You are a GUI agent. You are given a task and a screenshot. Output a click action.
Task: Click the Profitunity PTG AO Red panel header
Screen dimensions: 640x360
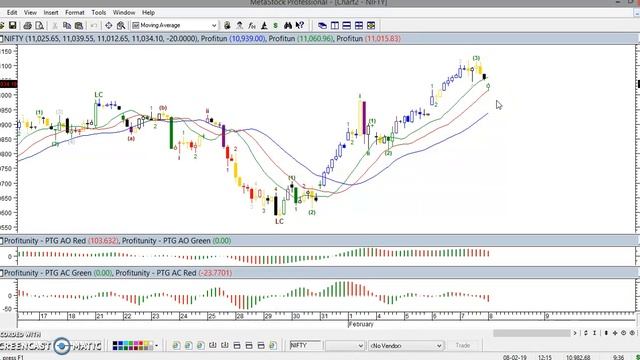[x=318, y=241]
